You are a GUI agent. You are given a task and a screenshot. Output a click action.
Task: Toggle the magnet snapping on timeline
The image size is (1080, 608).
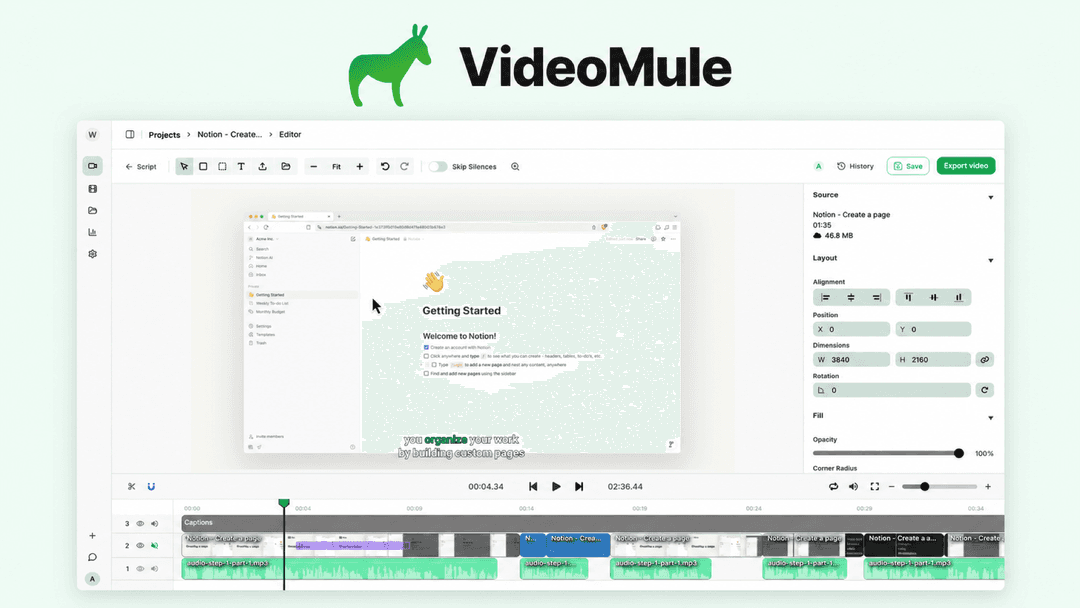pyautogui.click(x=151, y=487)
